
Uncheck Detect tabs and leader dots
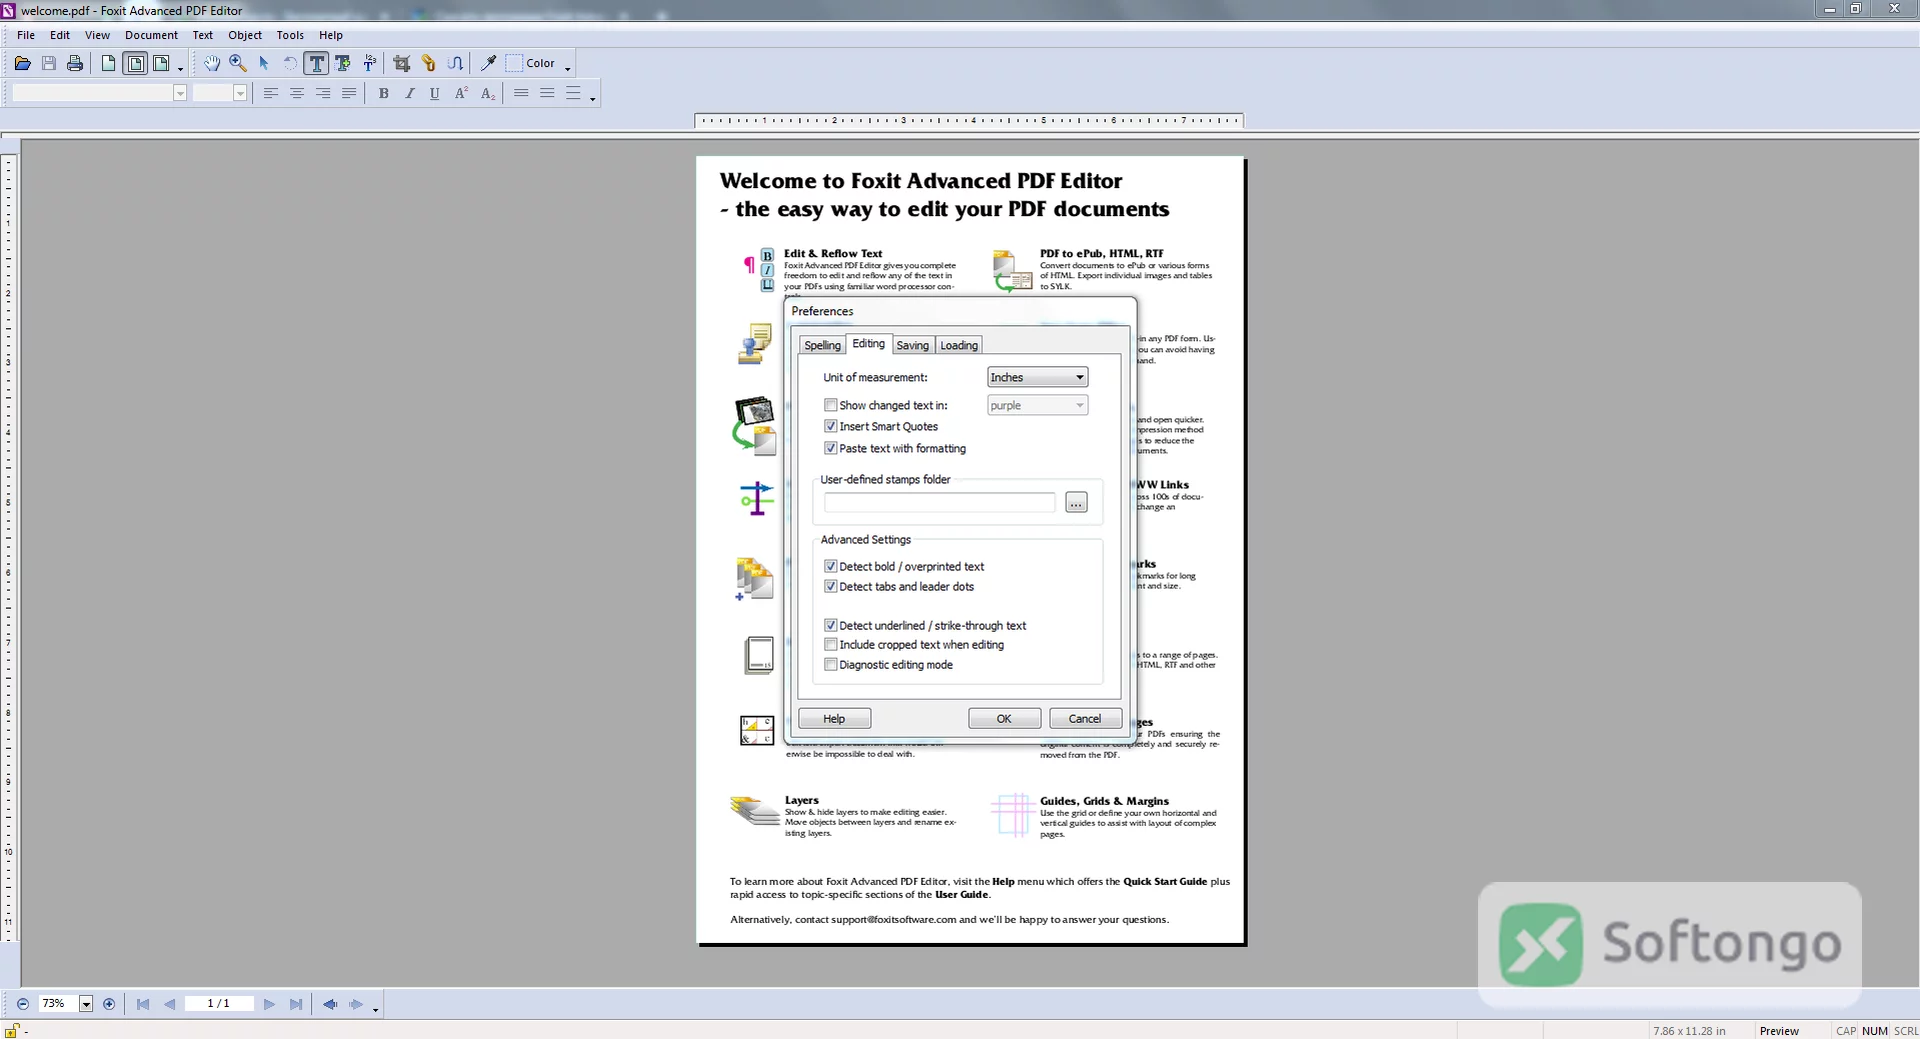point(830,586)
